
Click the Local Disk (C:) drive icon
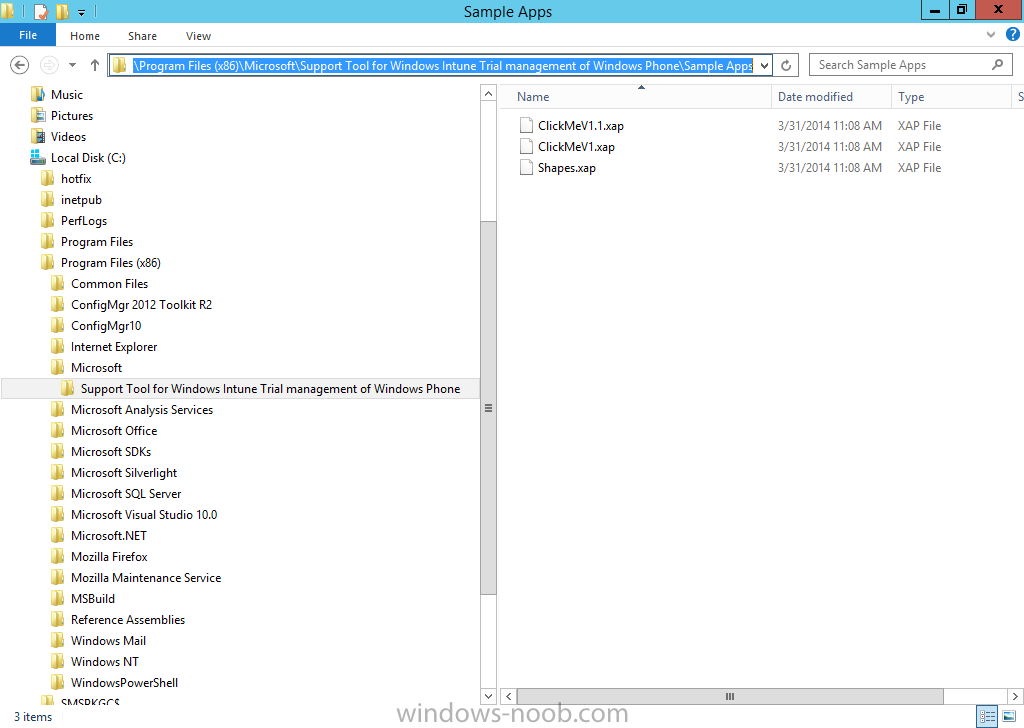coord(37,157)
